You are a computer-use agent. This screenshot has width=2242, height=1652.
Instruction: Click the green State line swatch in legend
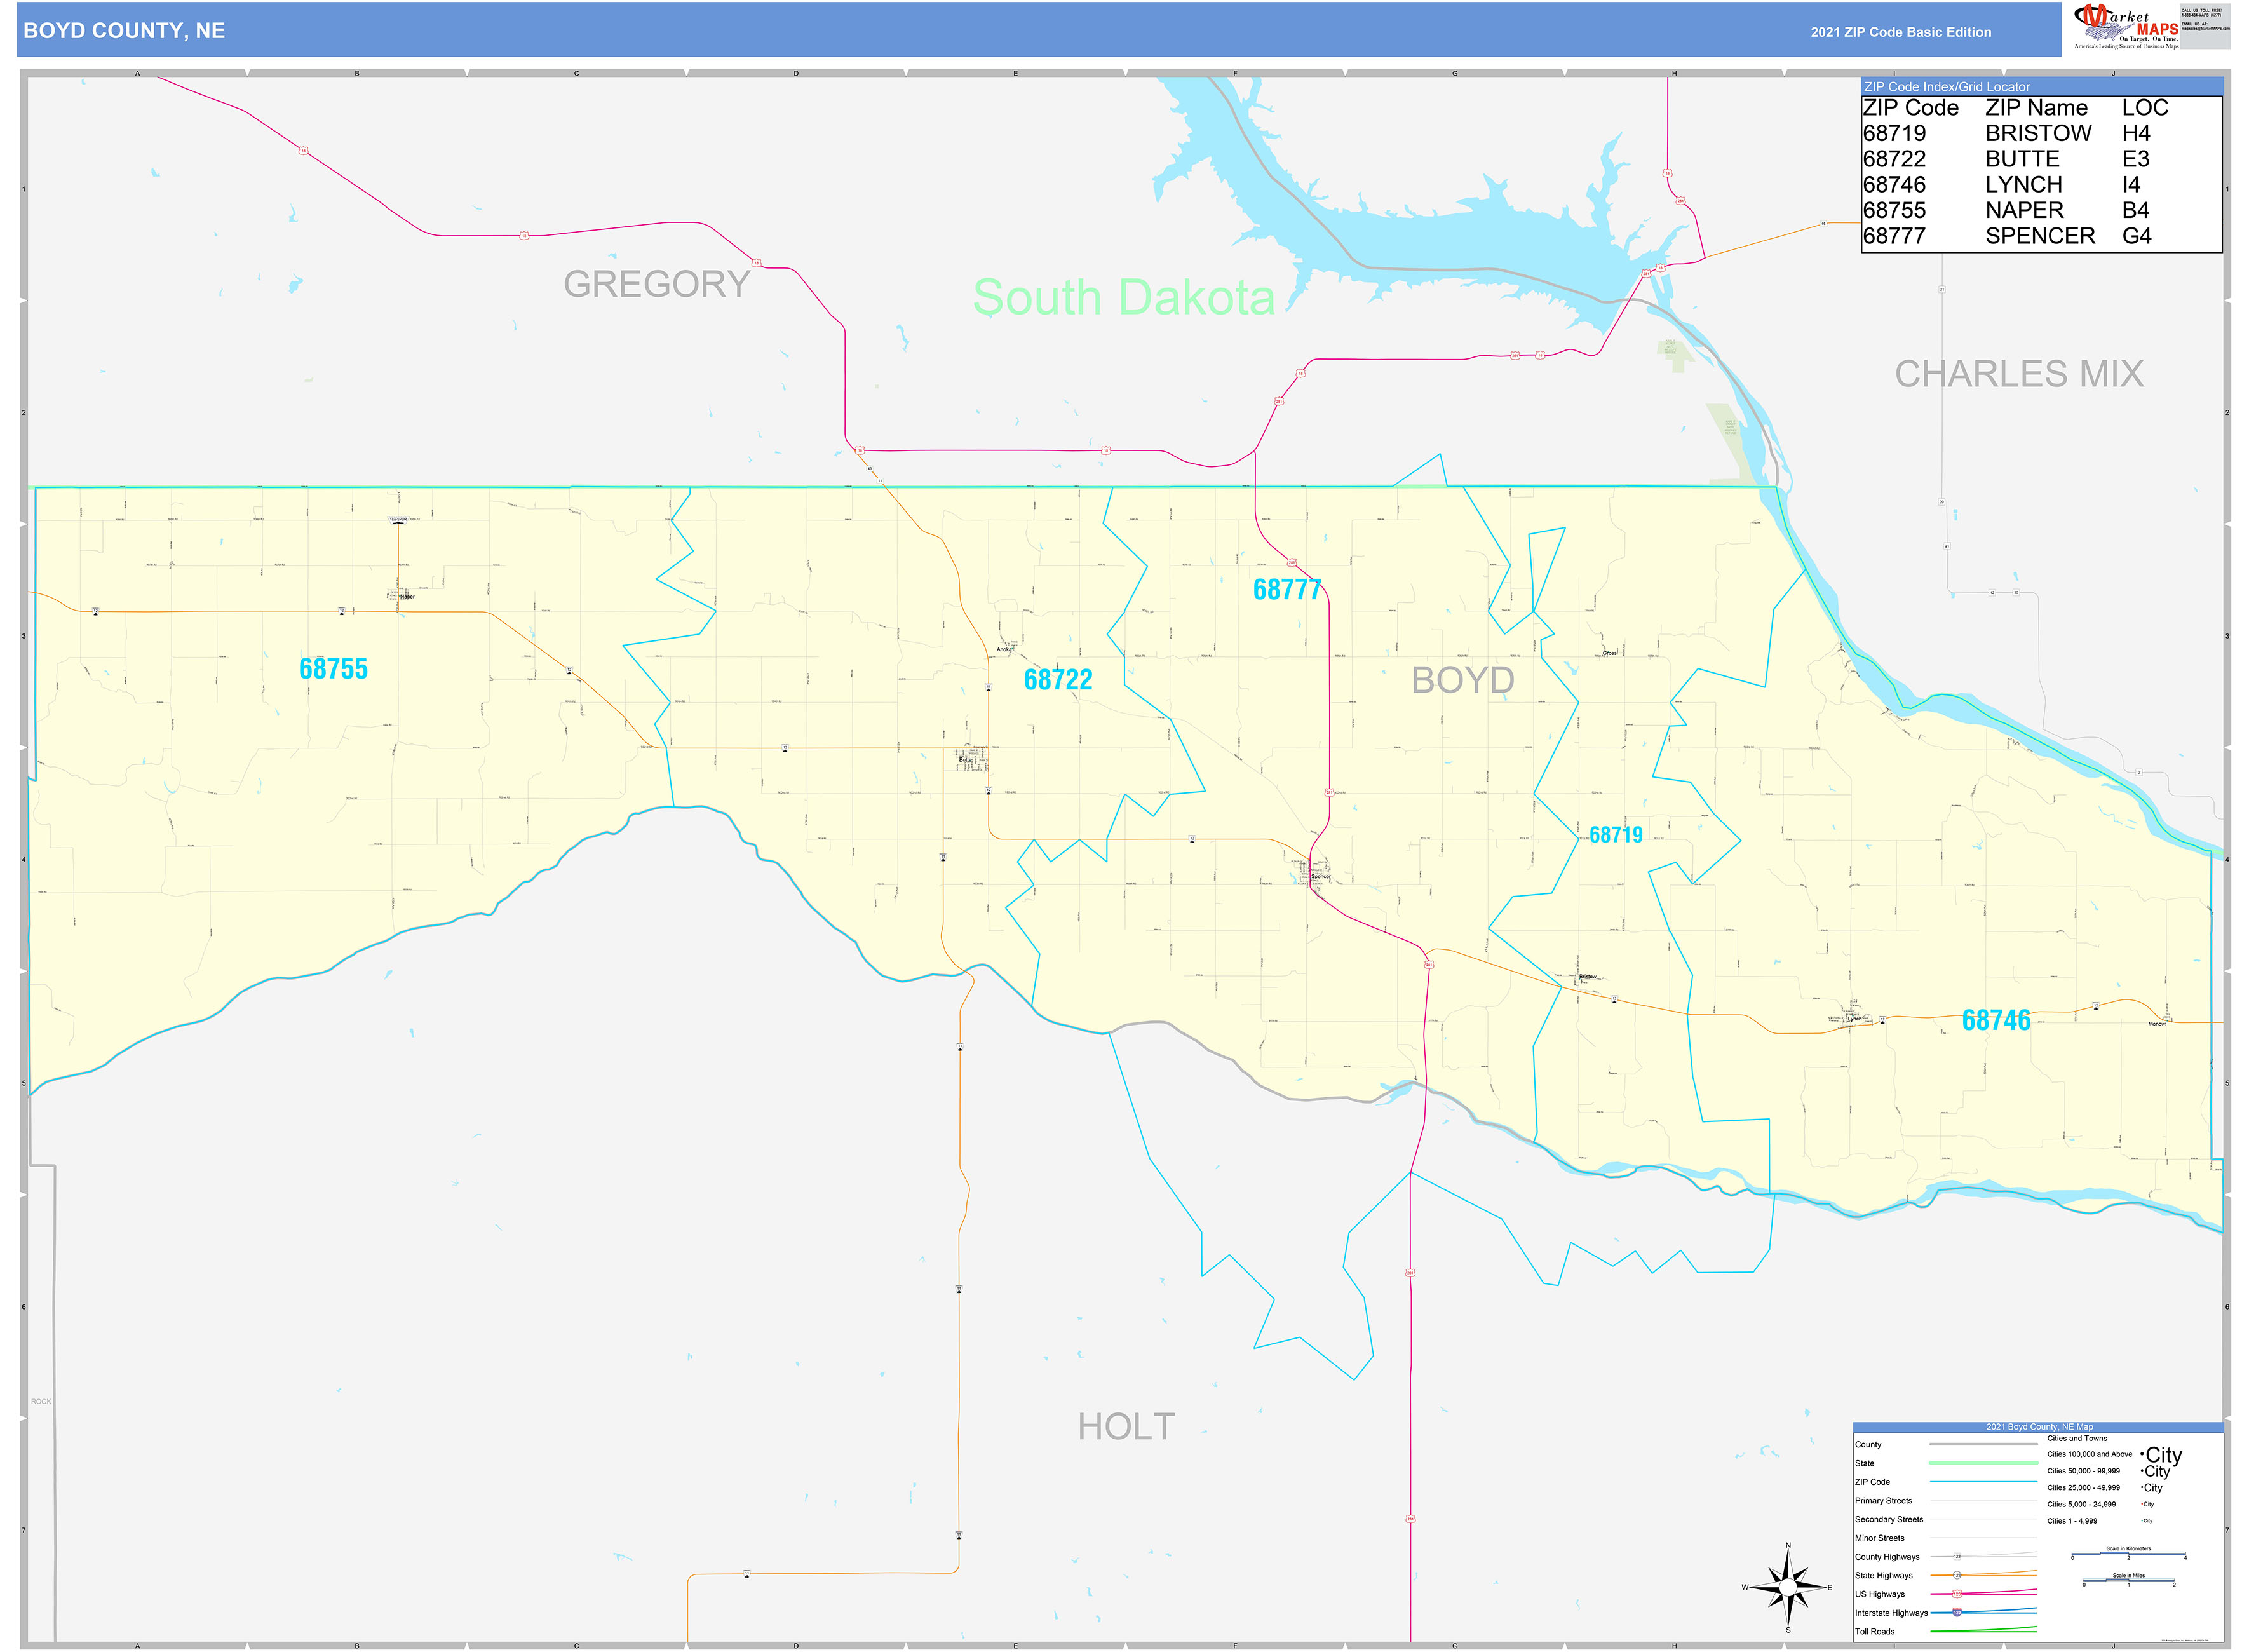[x=1983, y=1463]
